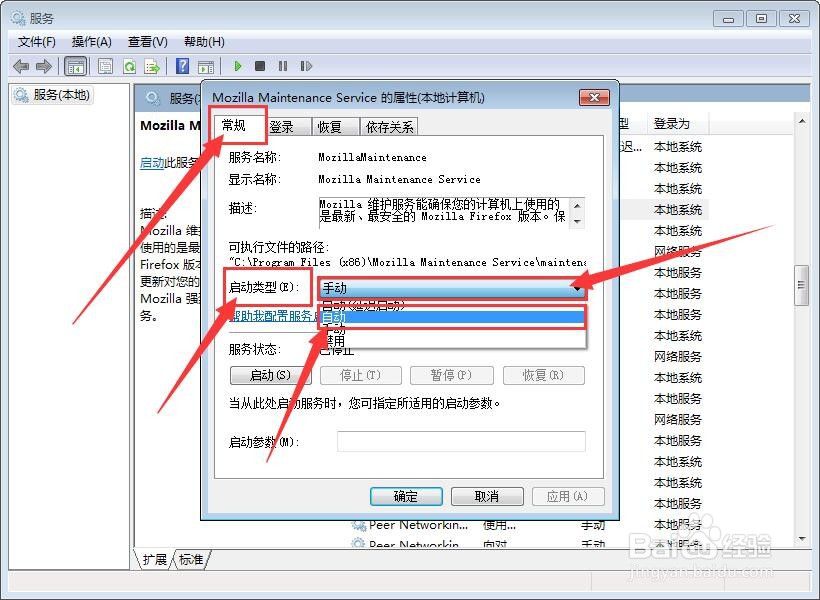Click the 帮助我配置服务 link in the dialog
Viewport: 820px width, 600px height.
point(274,316)
